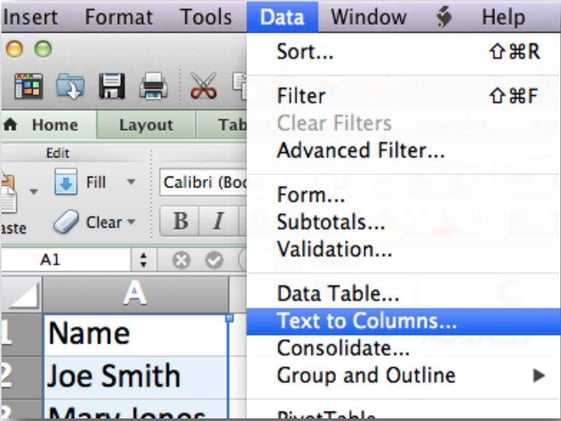
Task: Select column A header
Action: pyautogui.click(x=135, y=293)
